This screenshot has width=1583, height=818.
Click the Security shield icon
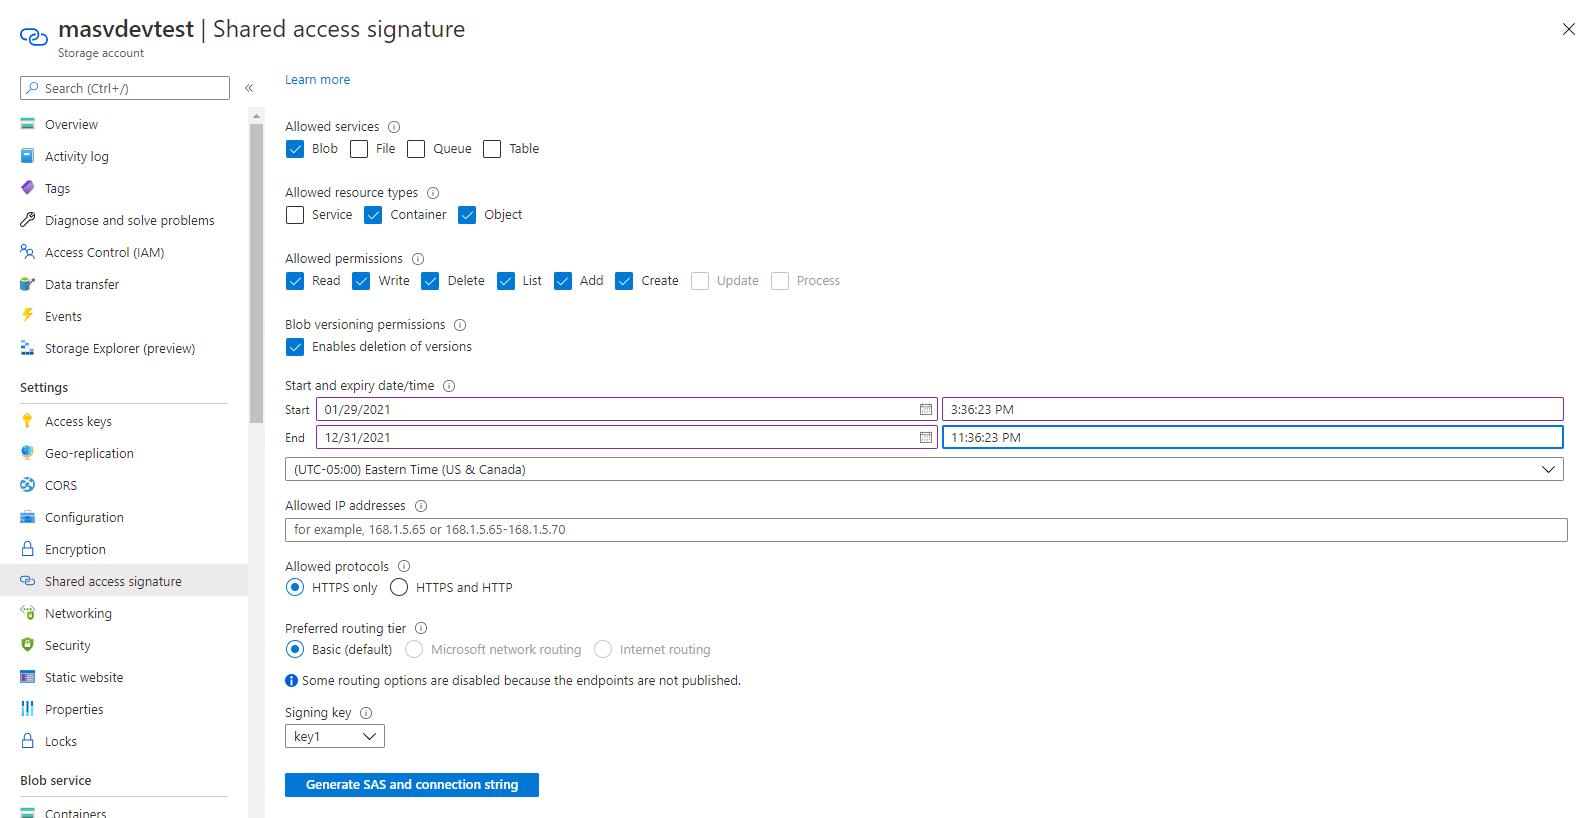28,645
